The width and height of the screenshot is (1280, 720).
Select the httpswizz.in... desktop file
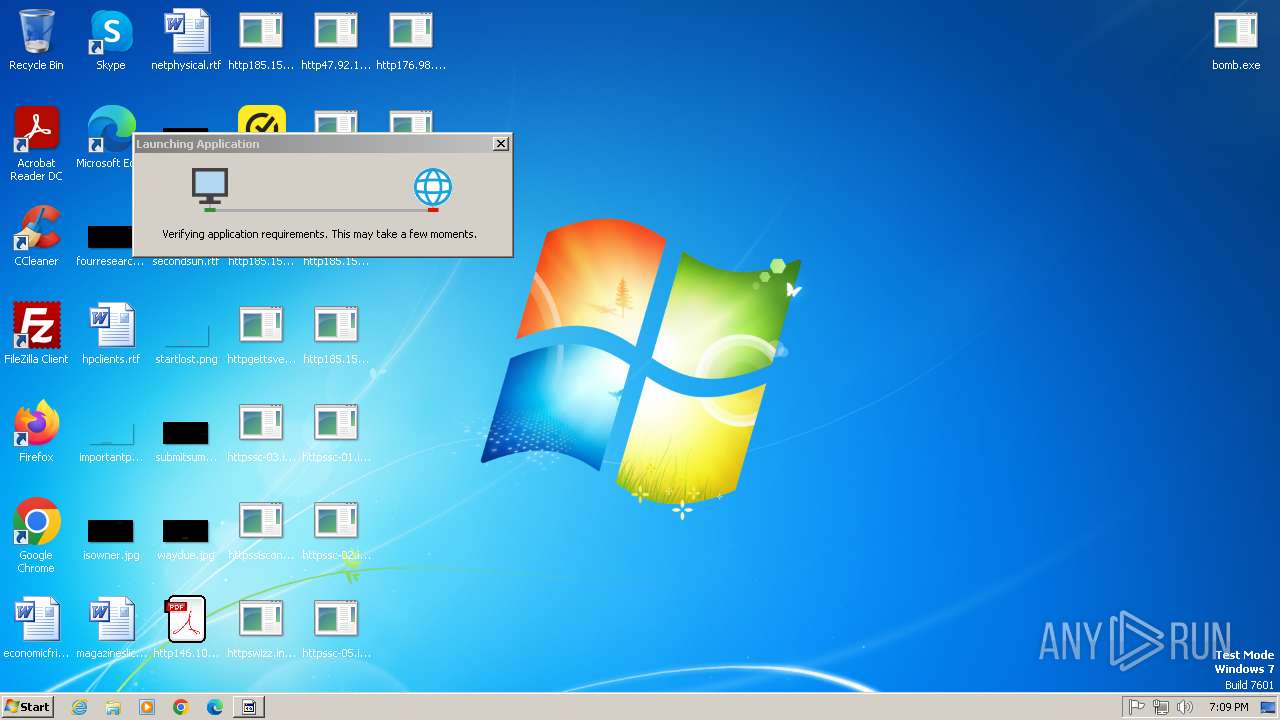tap(261, 628)
